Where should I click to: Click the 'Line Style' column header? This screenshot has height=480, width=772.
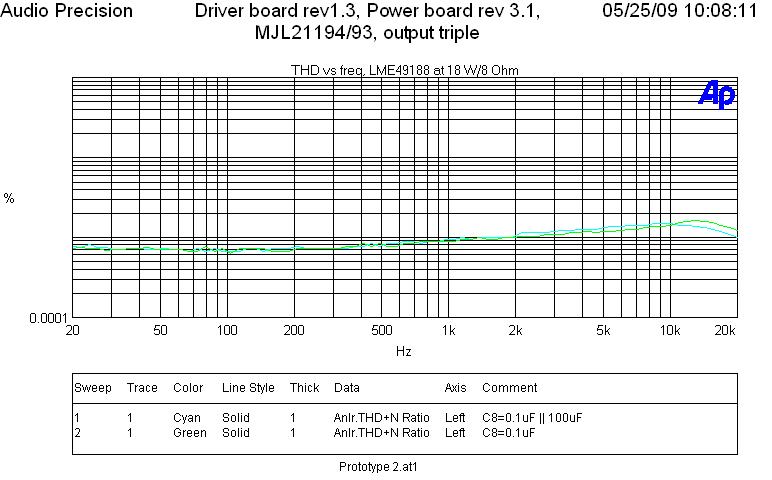[248, 388]
